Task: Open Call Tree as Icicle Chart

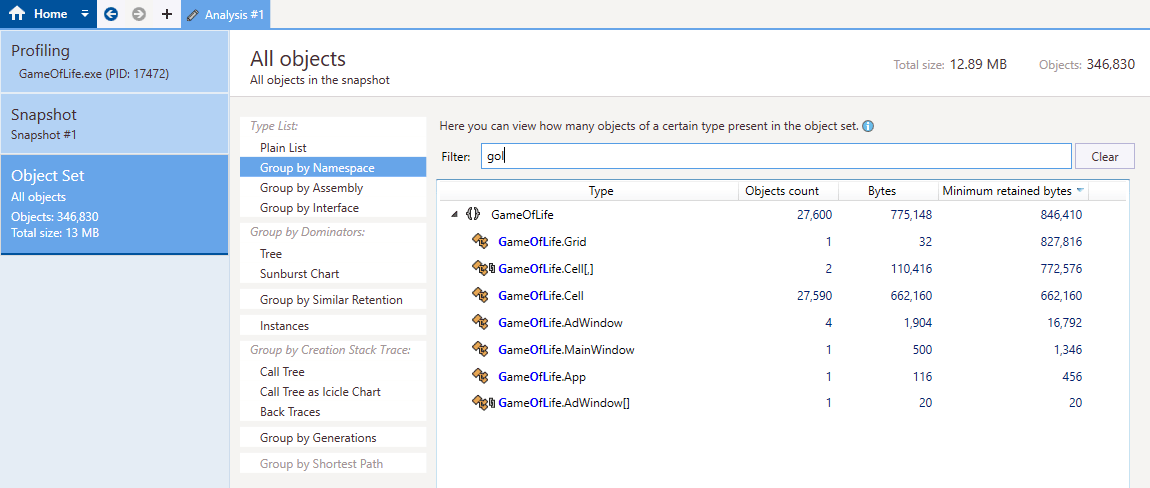Action: coord(320,392)
